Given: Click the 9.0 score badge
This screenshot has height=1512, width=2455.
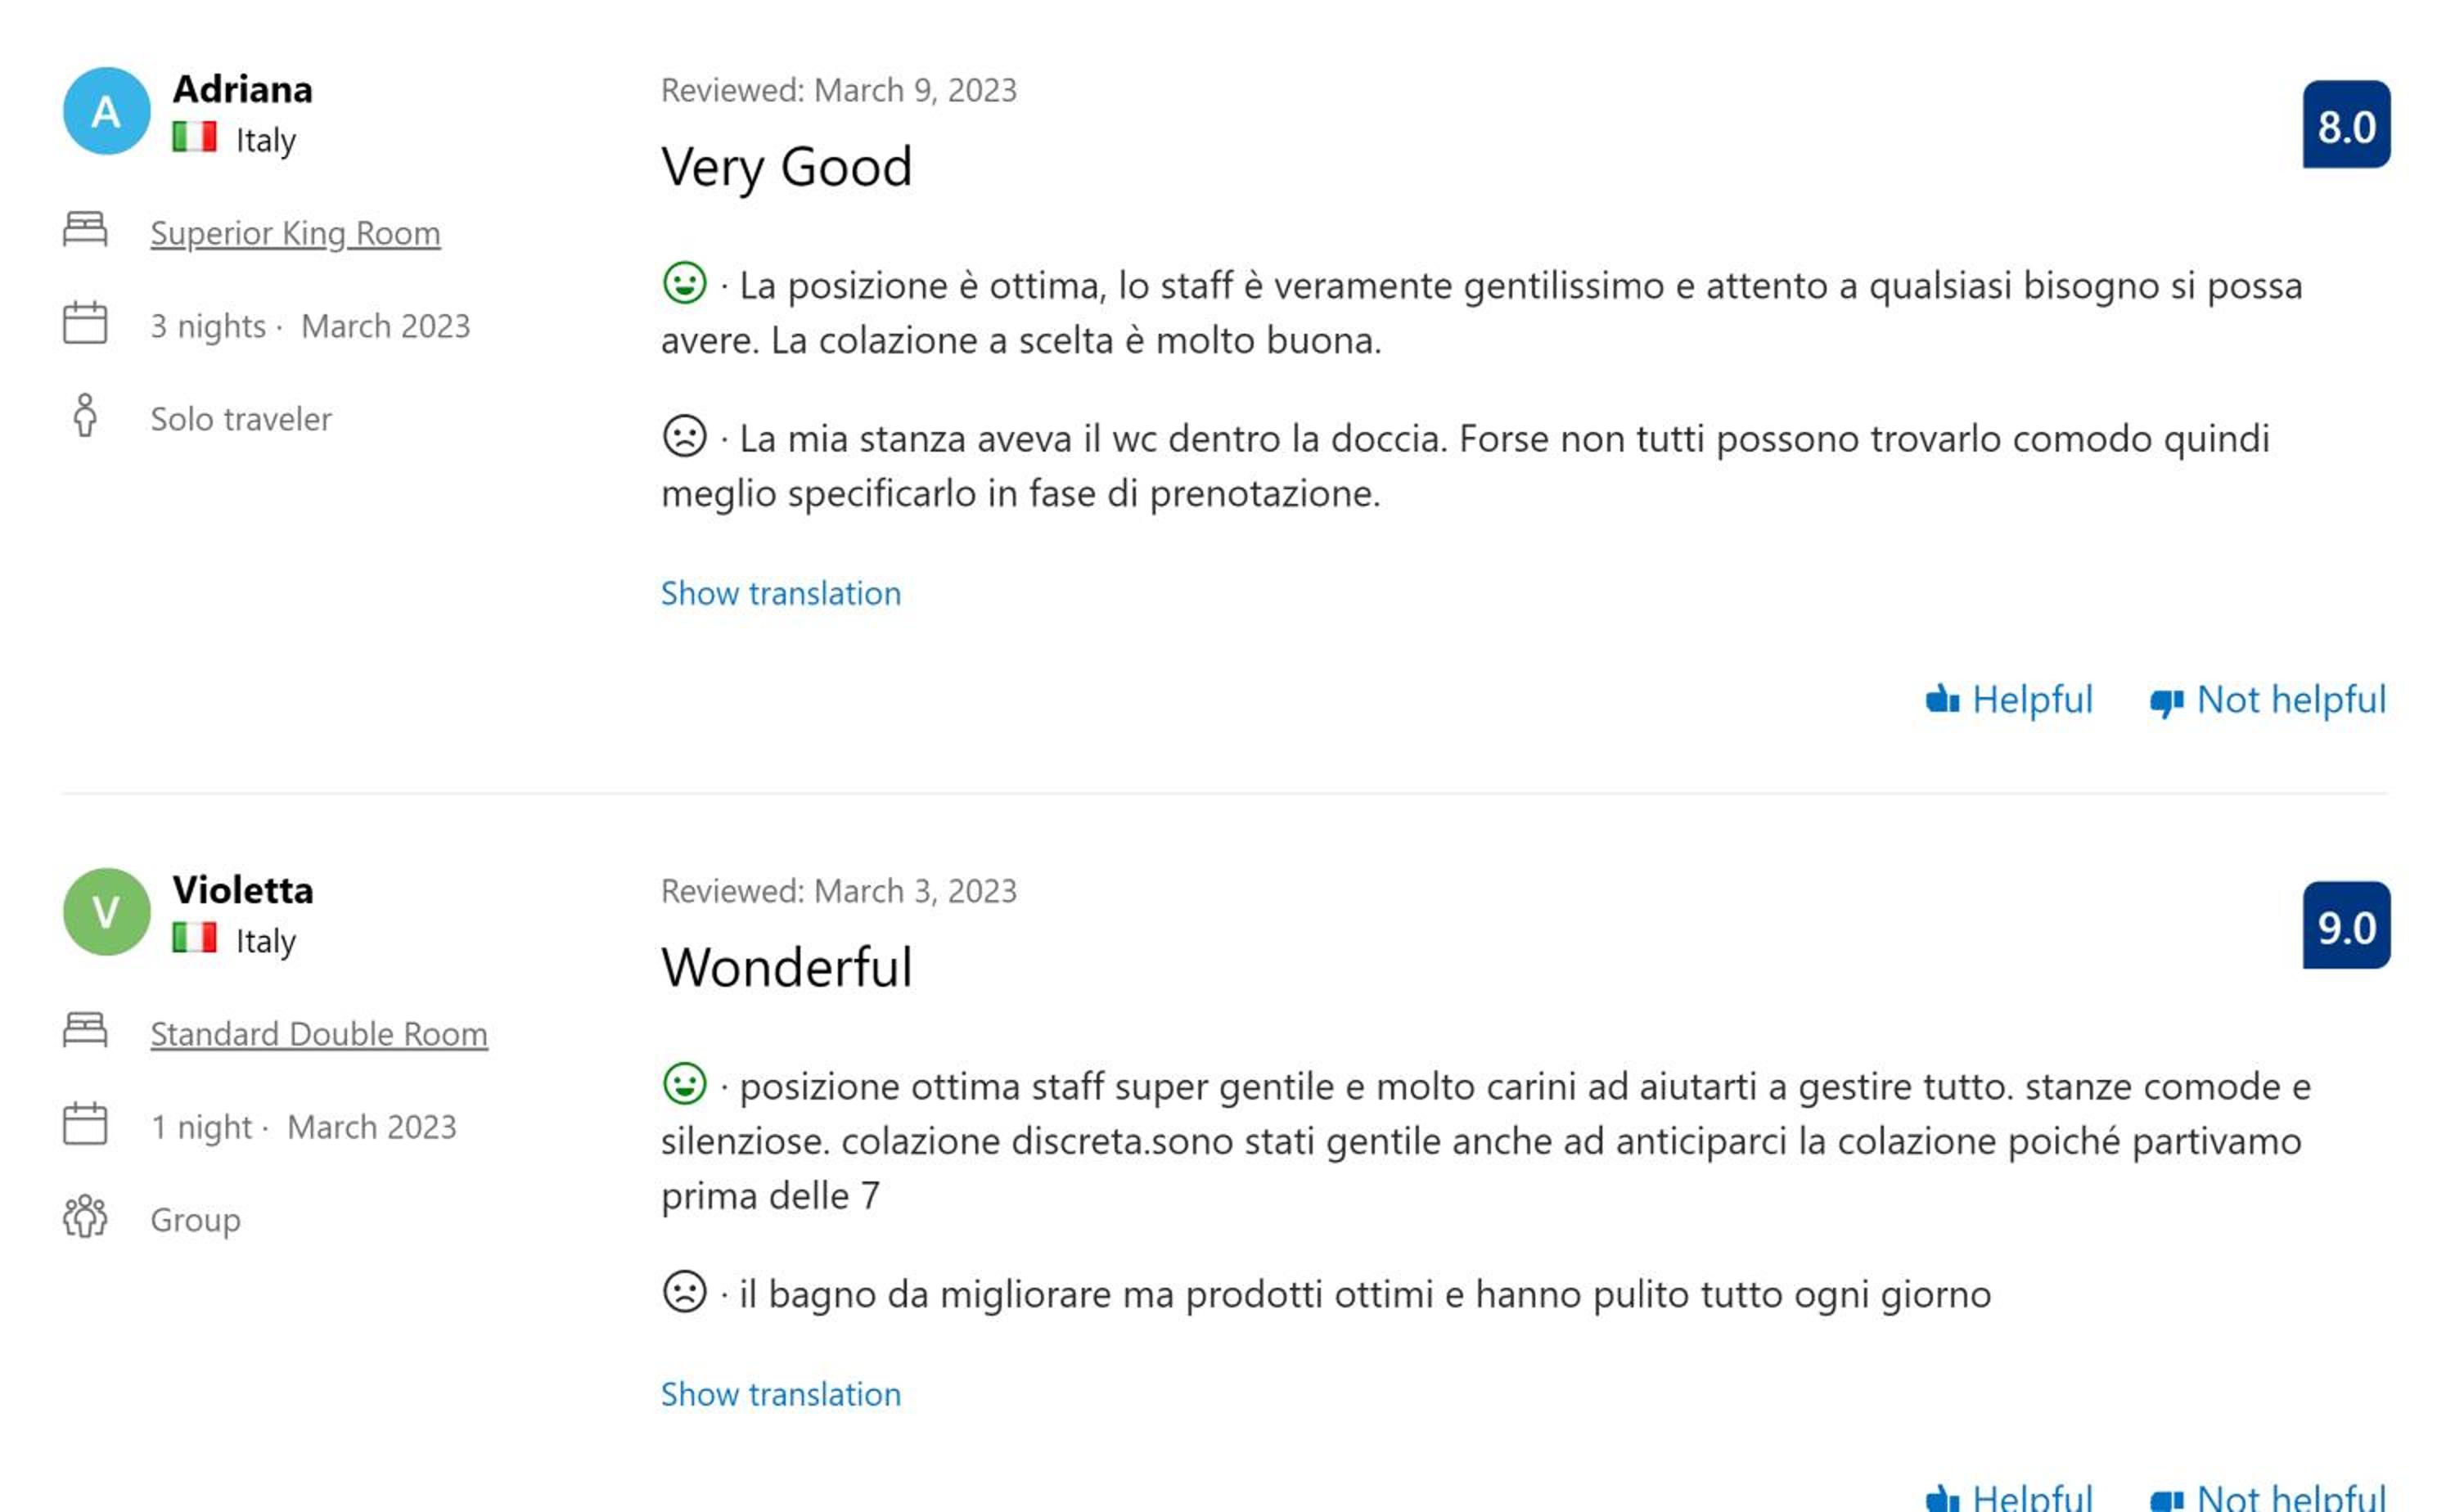Looking at the screenshot, I should pyautogui.click(x=2346, y=926).
